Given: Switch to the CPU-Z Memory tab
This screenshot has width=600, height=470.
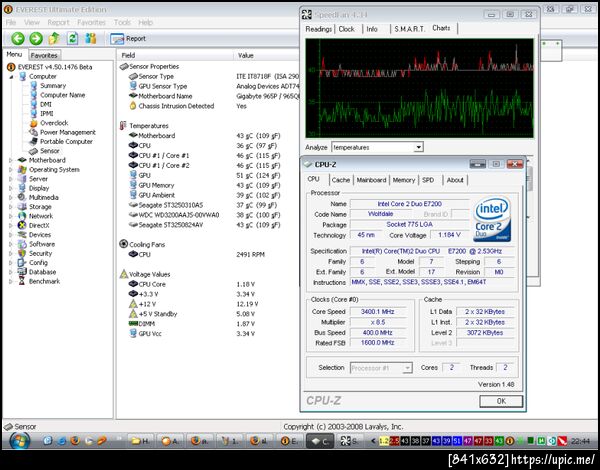Looking at the screenshot, I should pyautogui.click(x=404, y=180).
